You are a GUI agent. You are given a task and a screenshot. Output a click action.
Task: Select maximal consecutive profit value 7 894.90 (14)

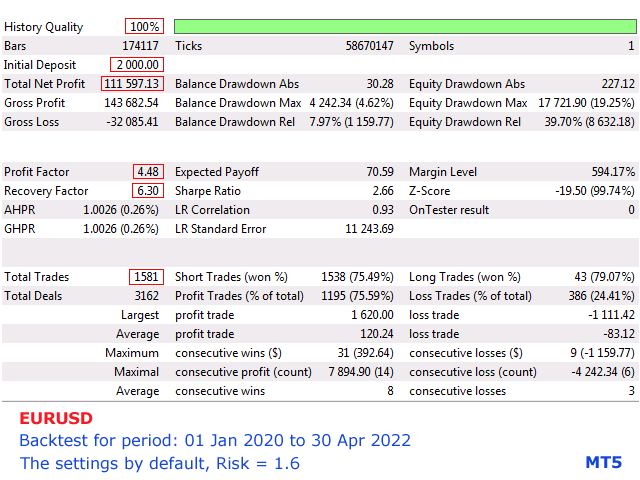pos(361,372)
